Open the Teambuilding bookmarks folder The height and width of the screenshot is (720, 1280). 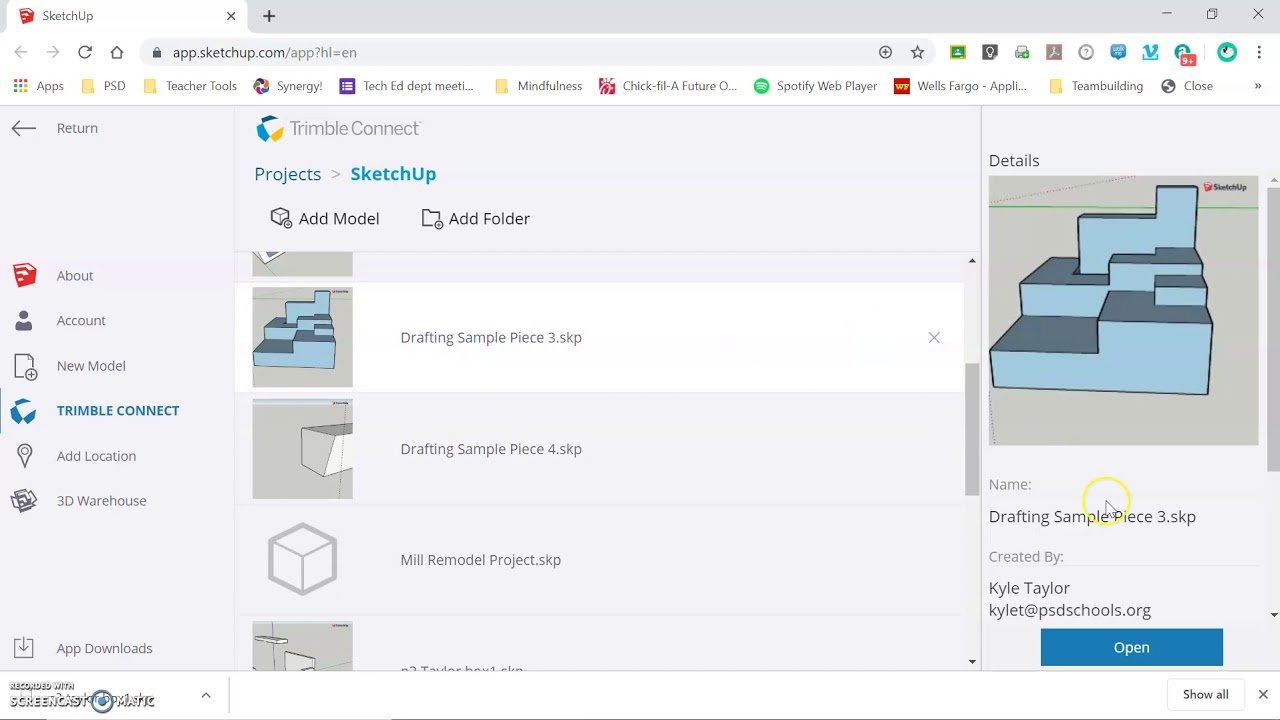coord(1096,86)
